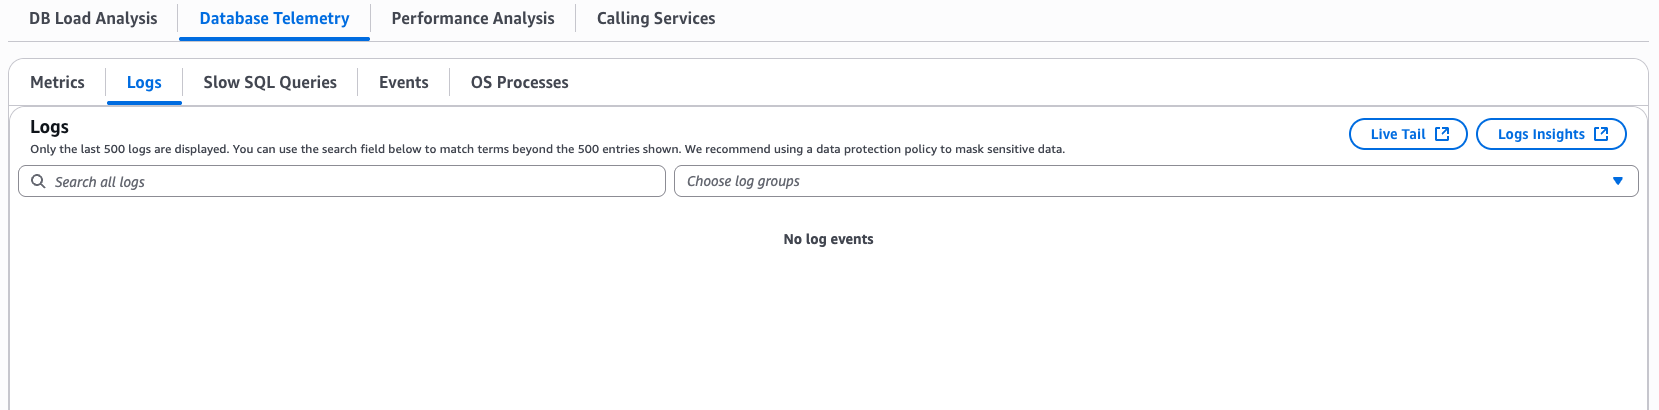Go to the Calling Services tab
This screenshot has height=410, width=1659.
click(x=655, y=19)
